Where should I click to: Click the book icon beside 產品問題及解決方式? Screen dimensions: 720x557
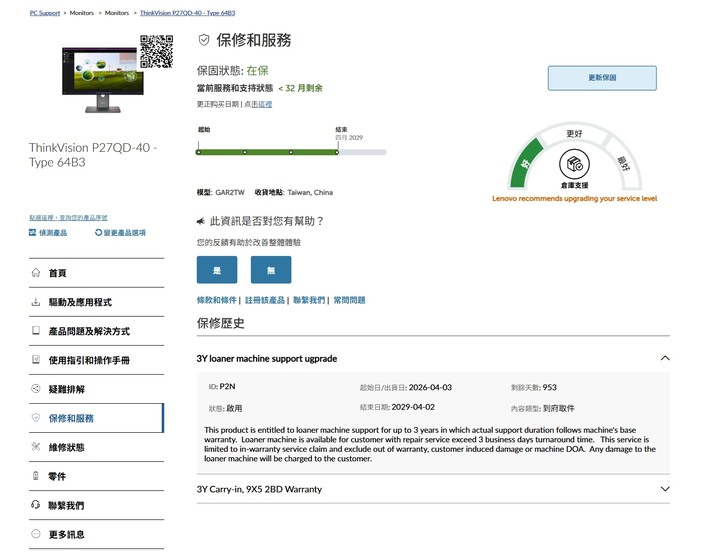36,330
